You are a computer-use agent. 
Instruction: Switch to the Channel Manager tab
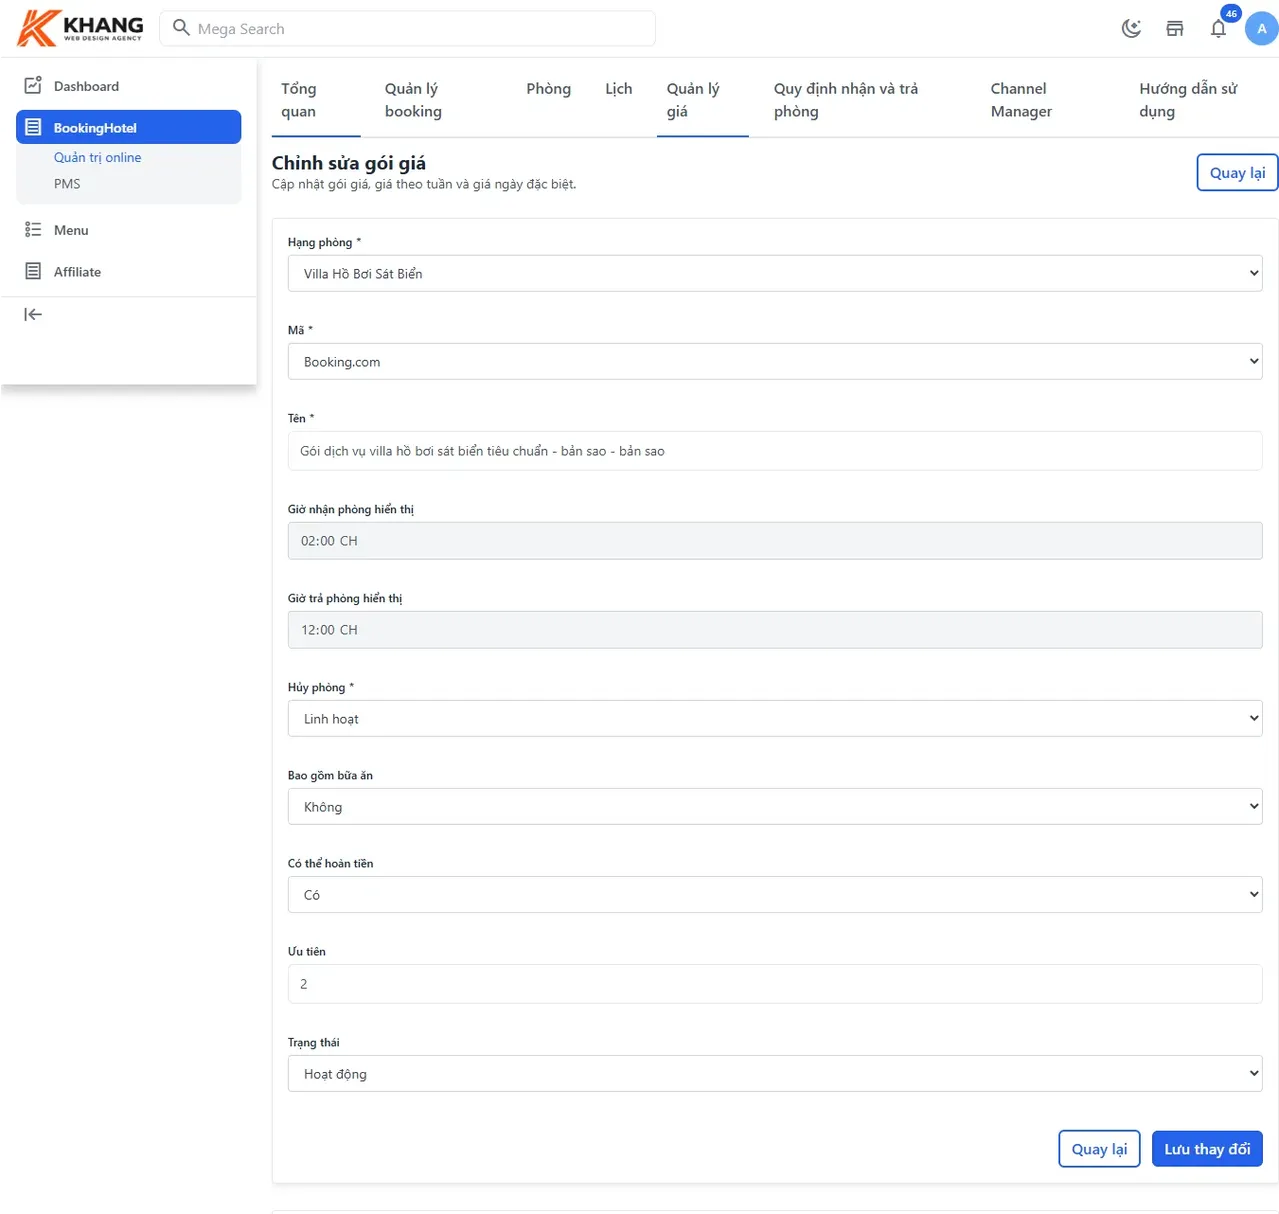[x=1048, y=100]
